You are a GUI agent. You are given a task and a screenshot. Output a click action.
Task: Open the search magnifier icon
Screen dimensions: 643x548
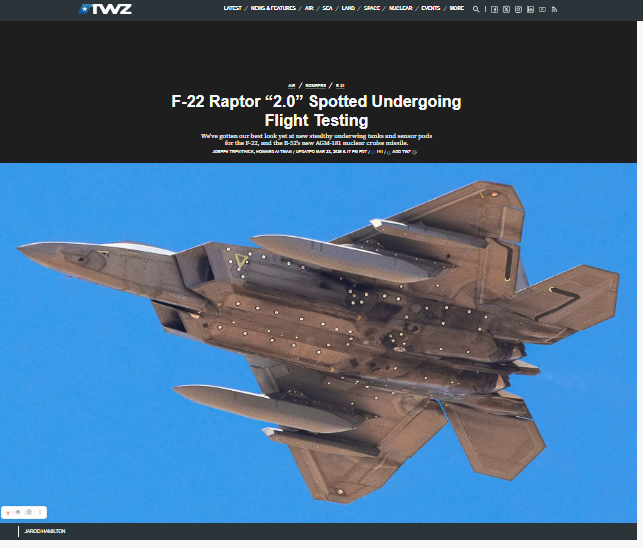point(476,9)
